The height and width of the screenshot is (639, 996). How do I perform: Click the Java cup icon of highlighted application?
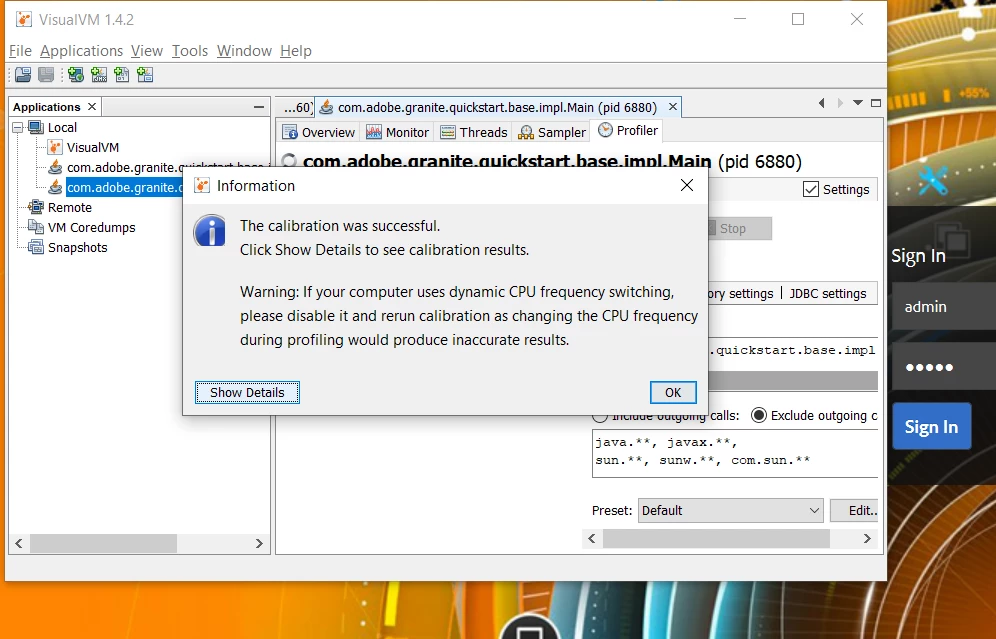pos(56,187)
